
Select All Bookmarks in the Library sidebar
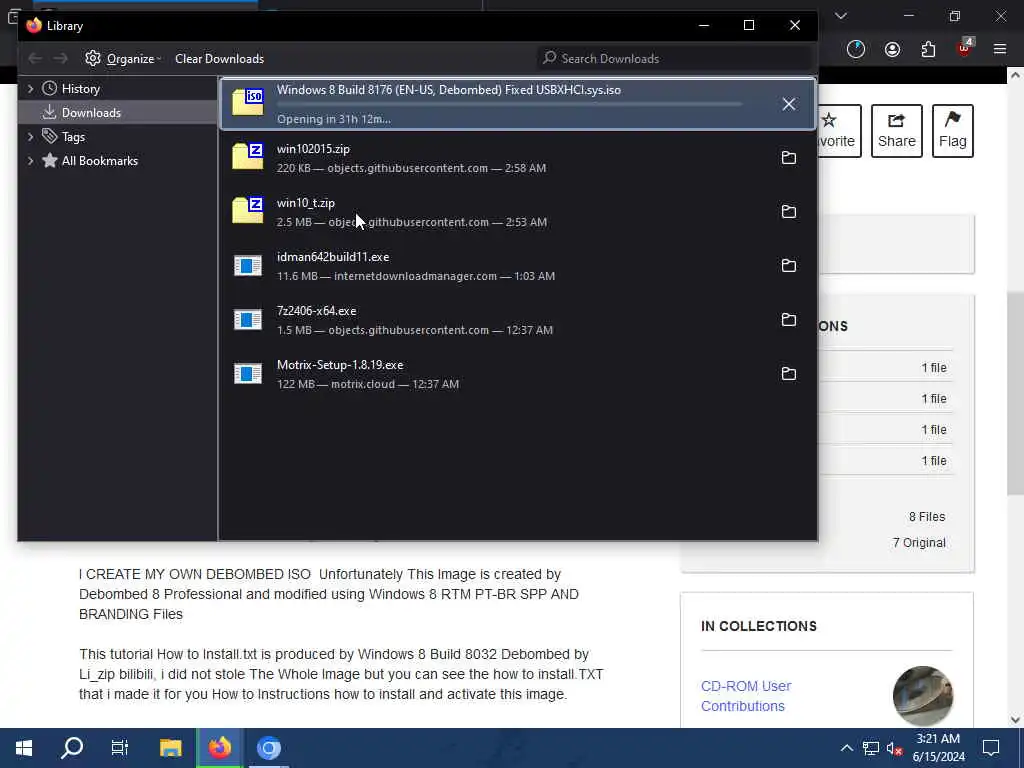point(99,161)
